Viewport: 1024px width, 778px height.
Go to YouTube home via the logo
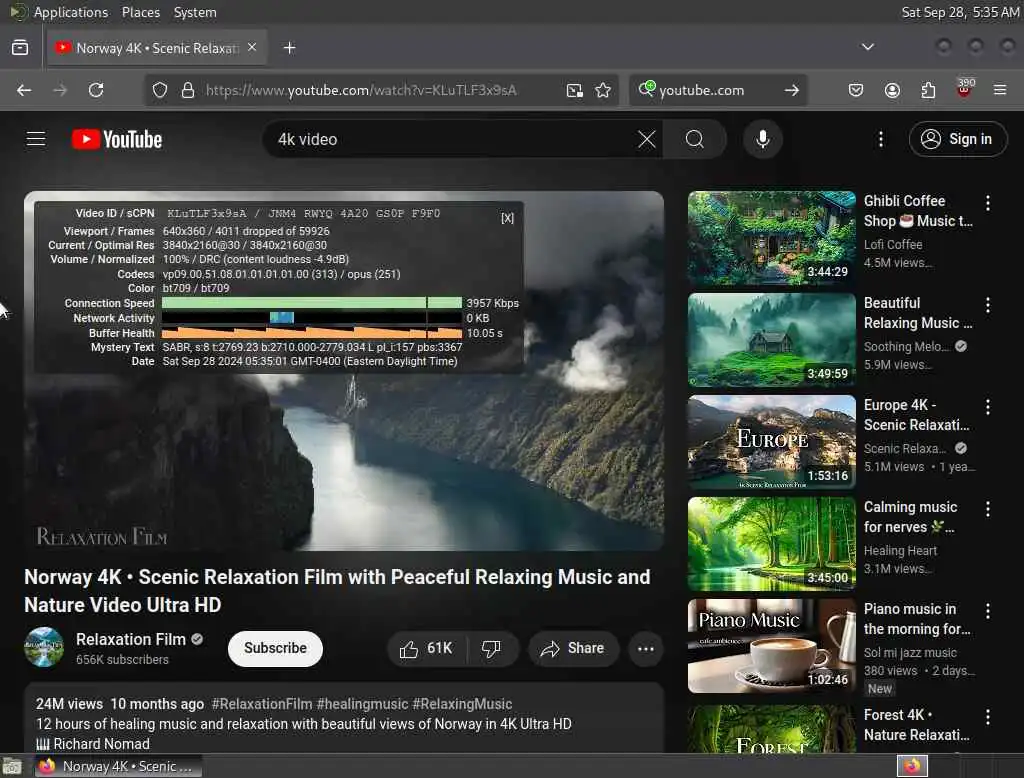pos(117,139)
